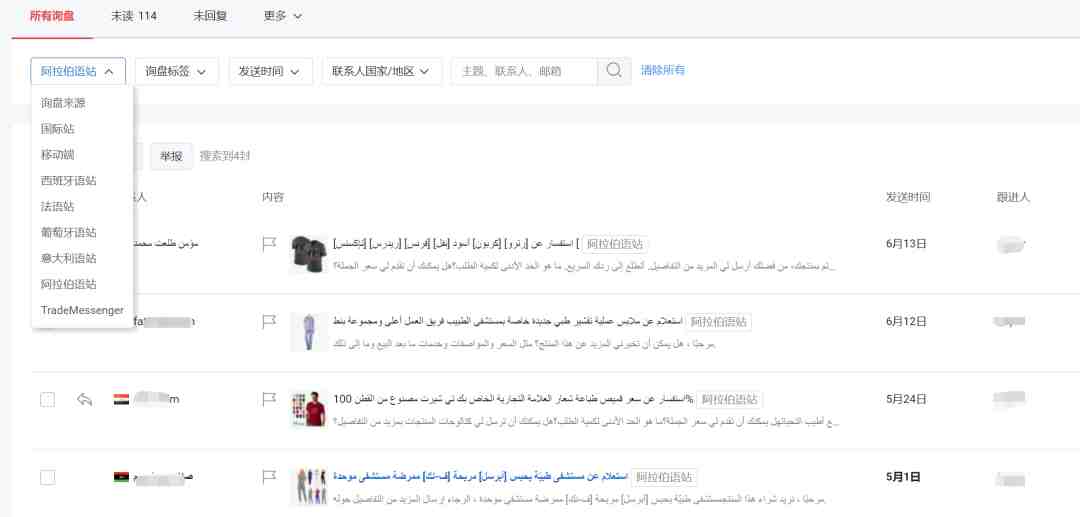Click the search magnifier icon
The image size is (1080, 517).
point(614,71)
